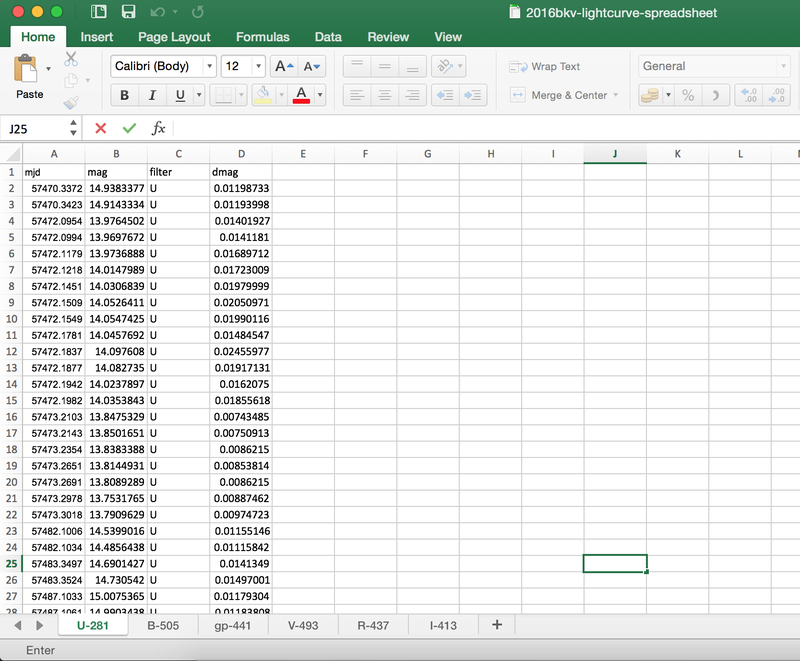Apply the percent style format

(688, 95)
